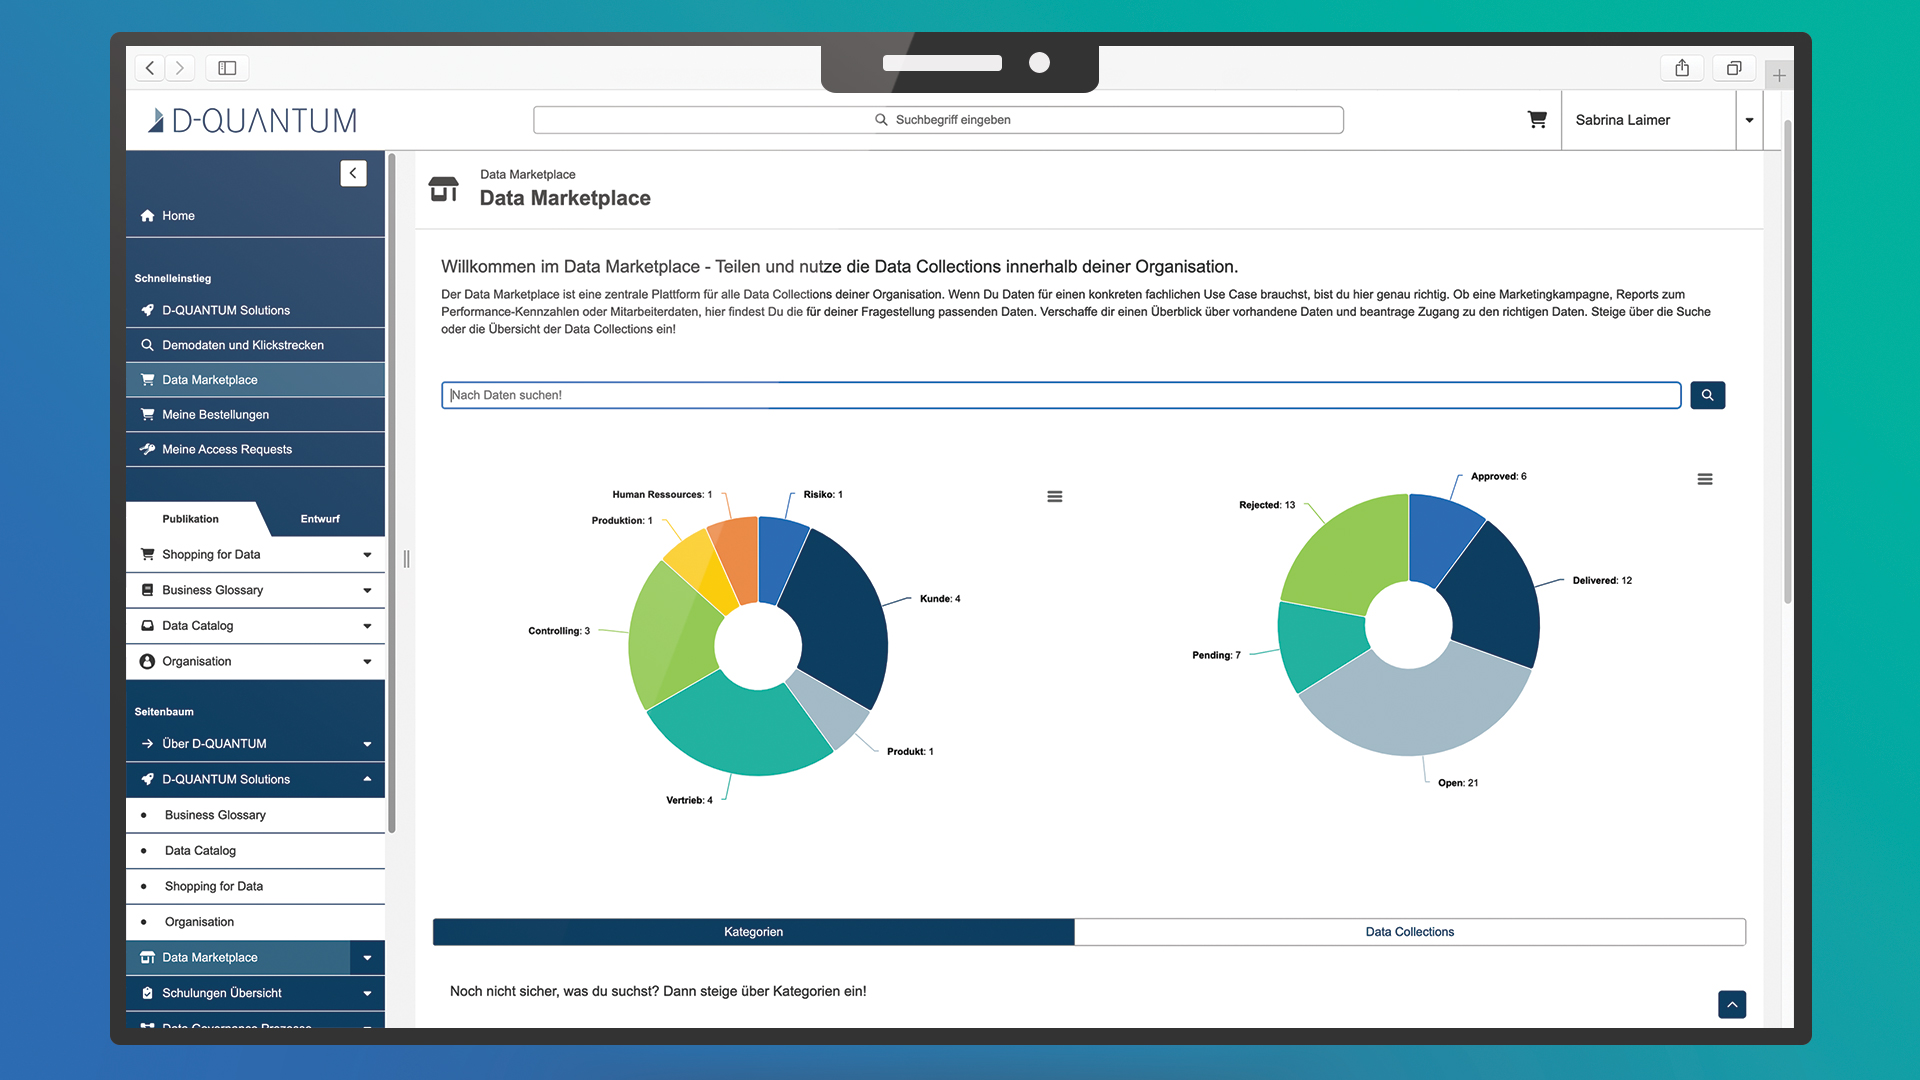Open right status chart hamburger menu

coord(1704,479)
